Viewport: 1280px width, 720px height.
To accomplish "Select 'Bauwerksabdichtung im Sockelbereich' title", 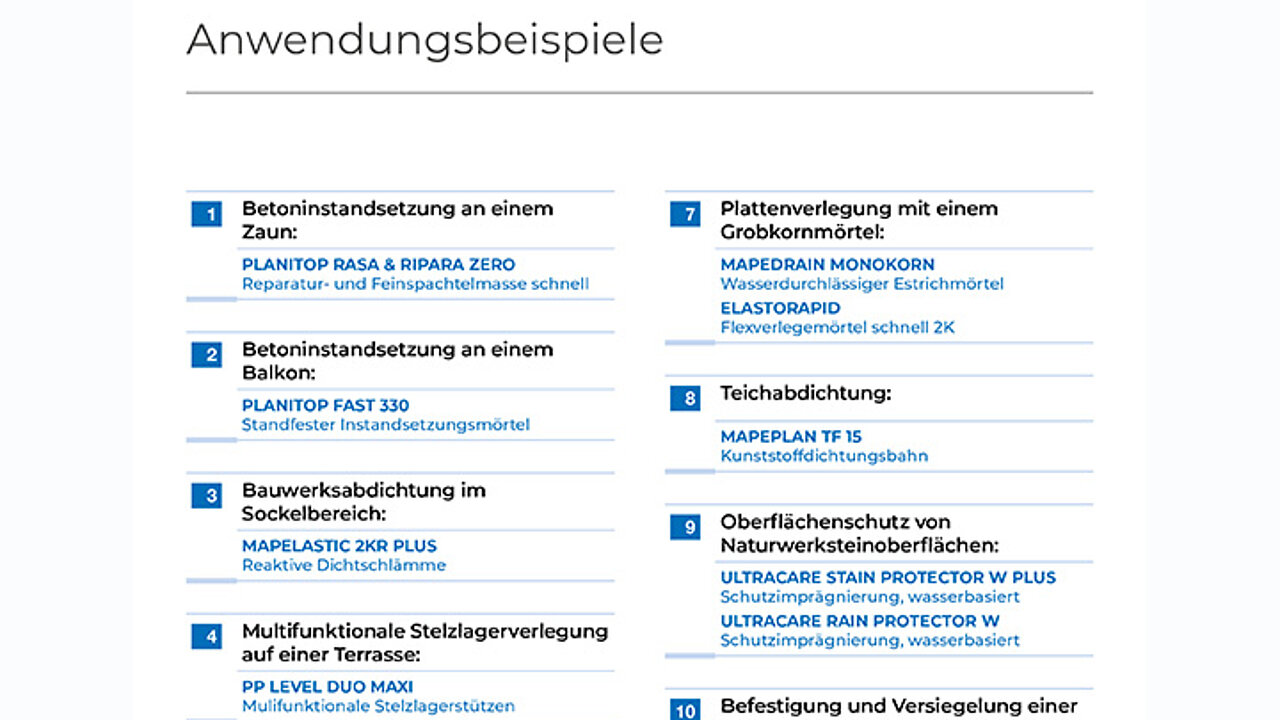I will [364, 502].
